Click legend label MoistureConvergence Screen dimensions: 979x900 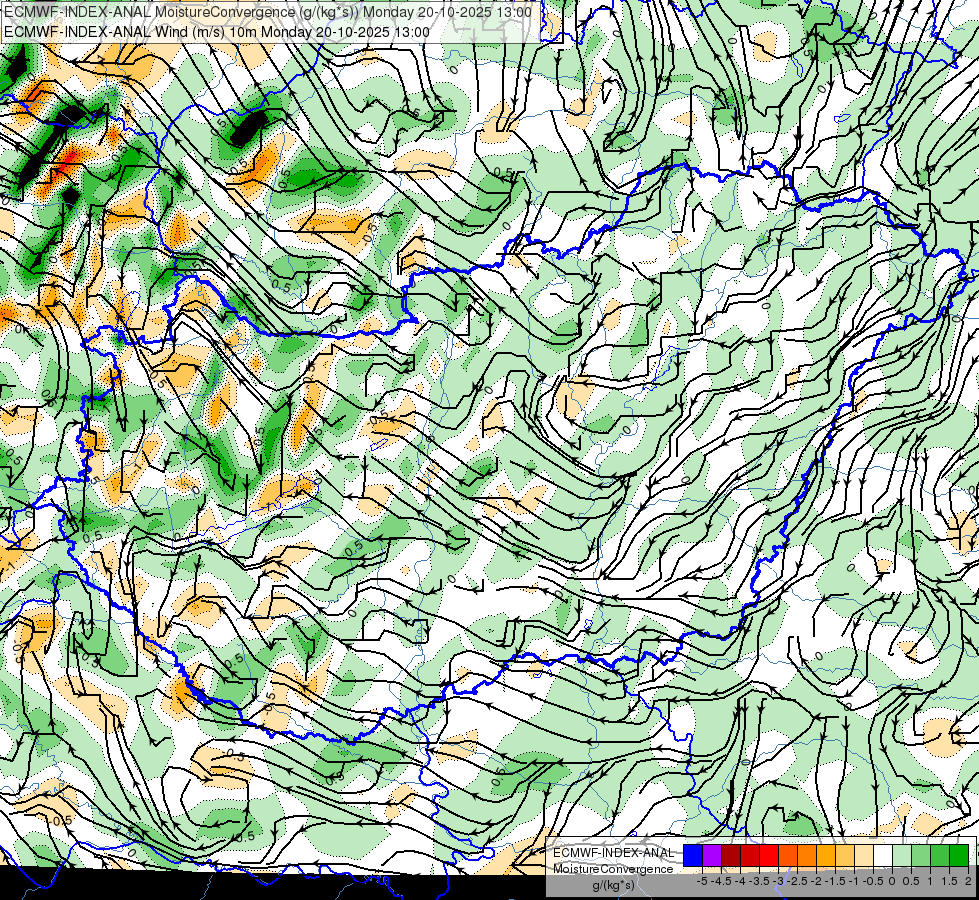point(613,869)
